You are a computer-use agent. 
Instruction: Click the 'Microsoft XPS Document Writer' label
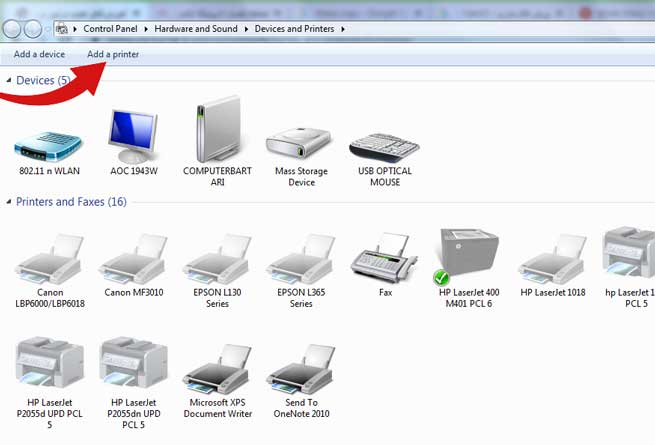218,408
